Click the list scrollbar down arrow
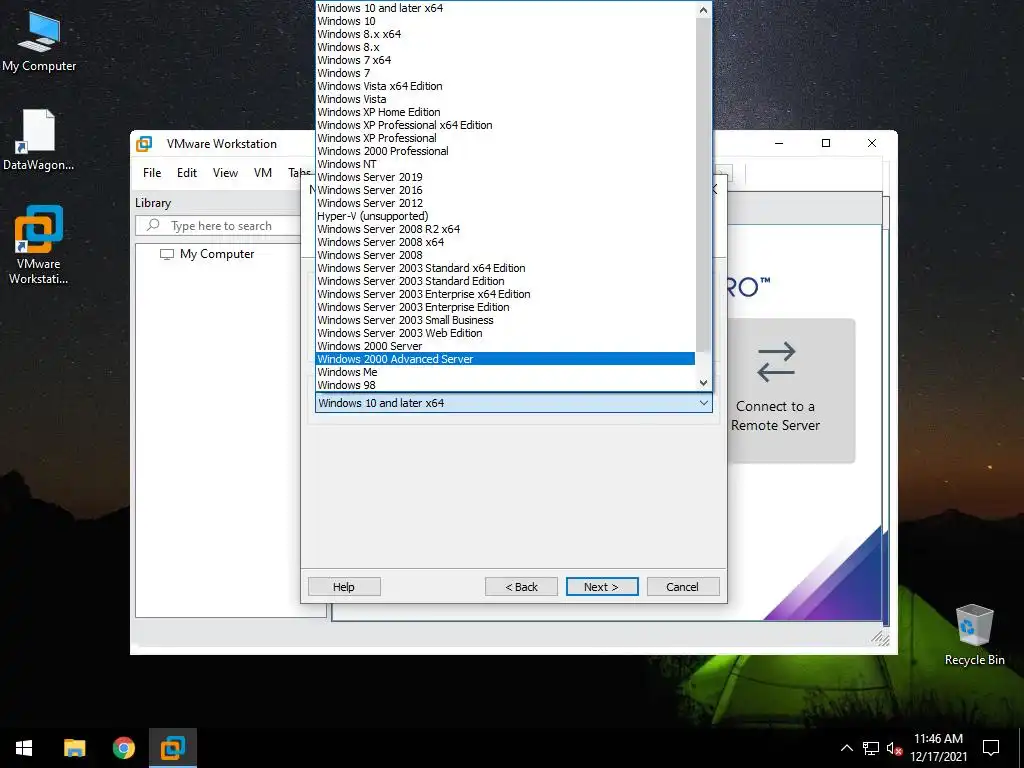Image resolution: width=1024 pixels, height=768 pixels. tap(703, 383)
